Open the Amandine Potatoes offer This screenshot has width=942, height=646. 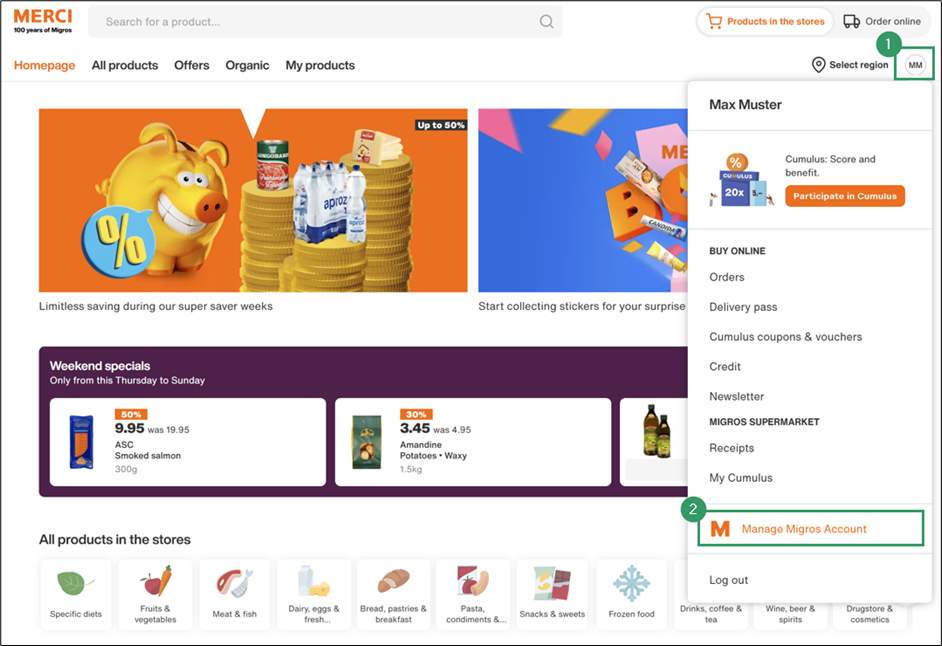tap(473, 442)
